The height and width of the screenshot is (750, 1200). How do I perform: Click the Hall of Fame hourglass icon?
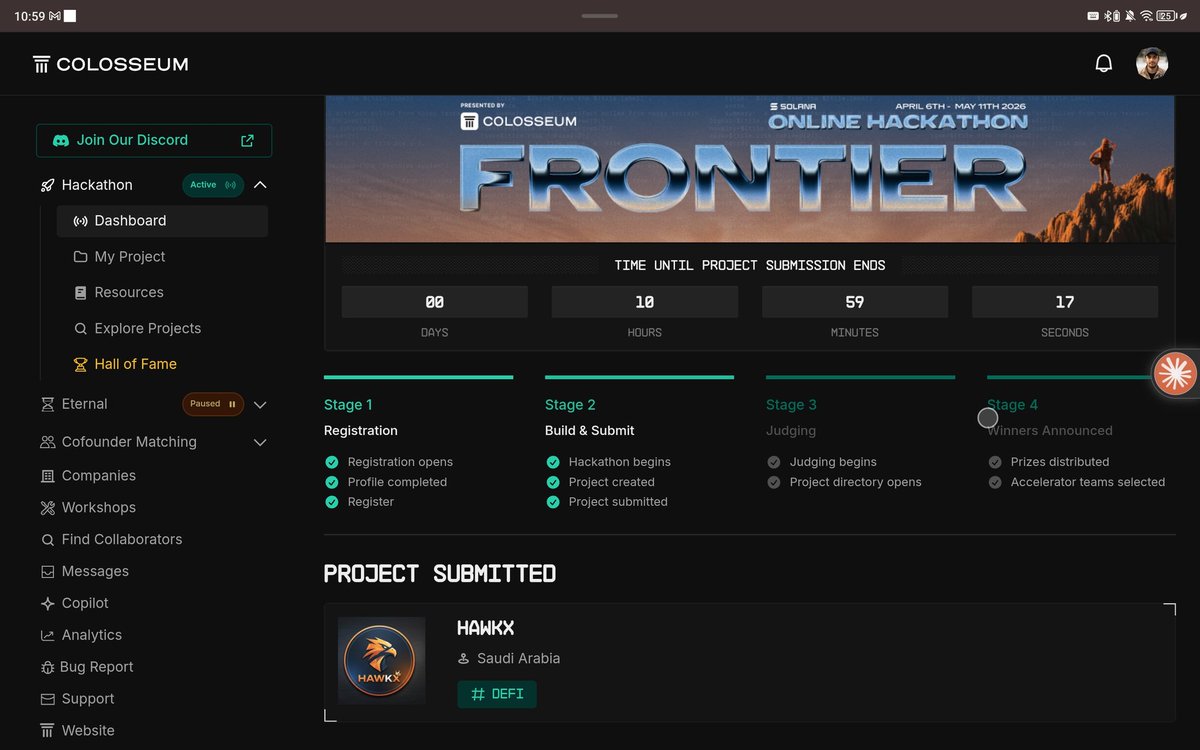[x=81, y=365]
